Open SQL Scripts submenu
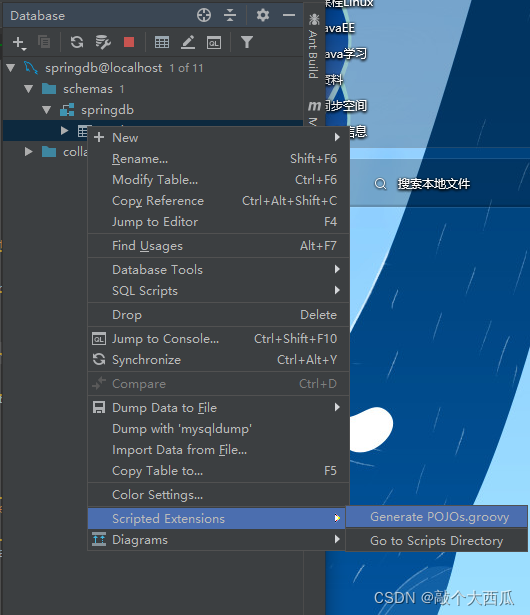530x615 pixels. (x=218, y=291)
